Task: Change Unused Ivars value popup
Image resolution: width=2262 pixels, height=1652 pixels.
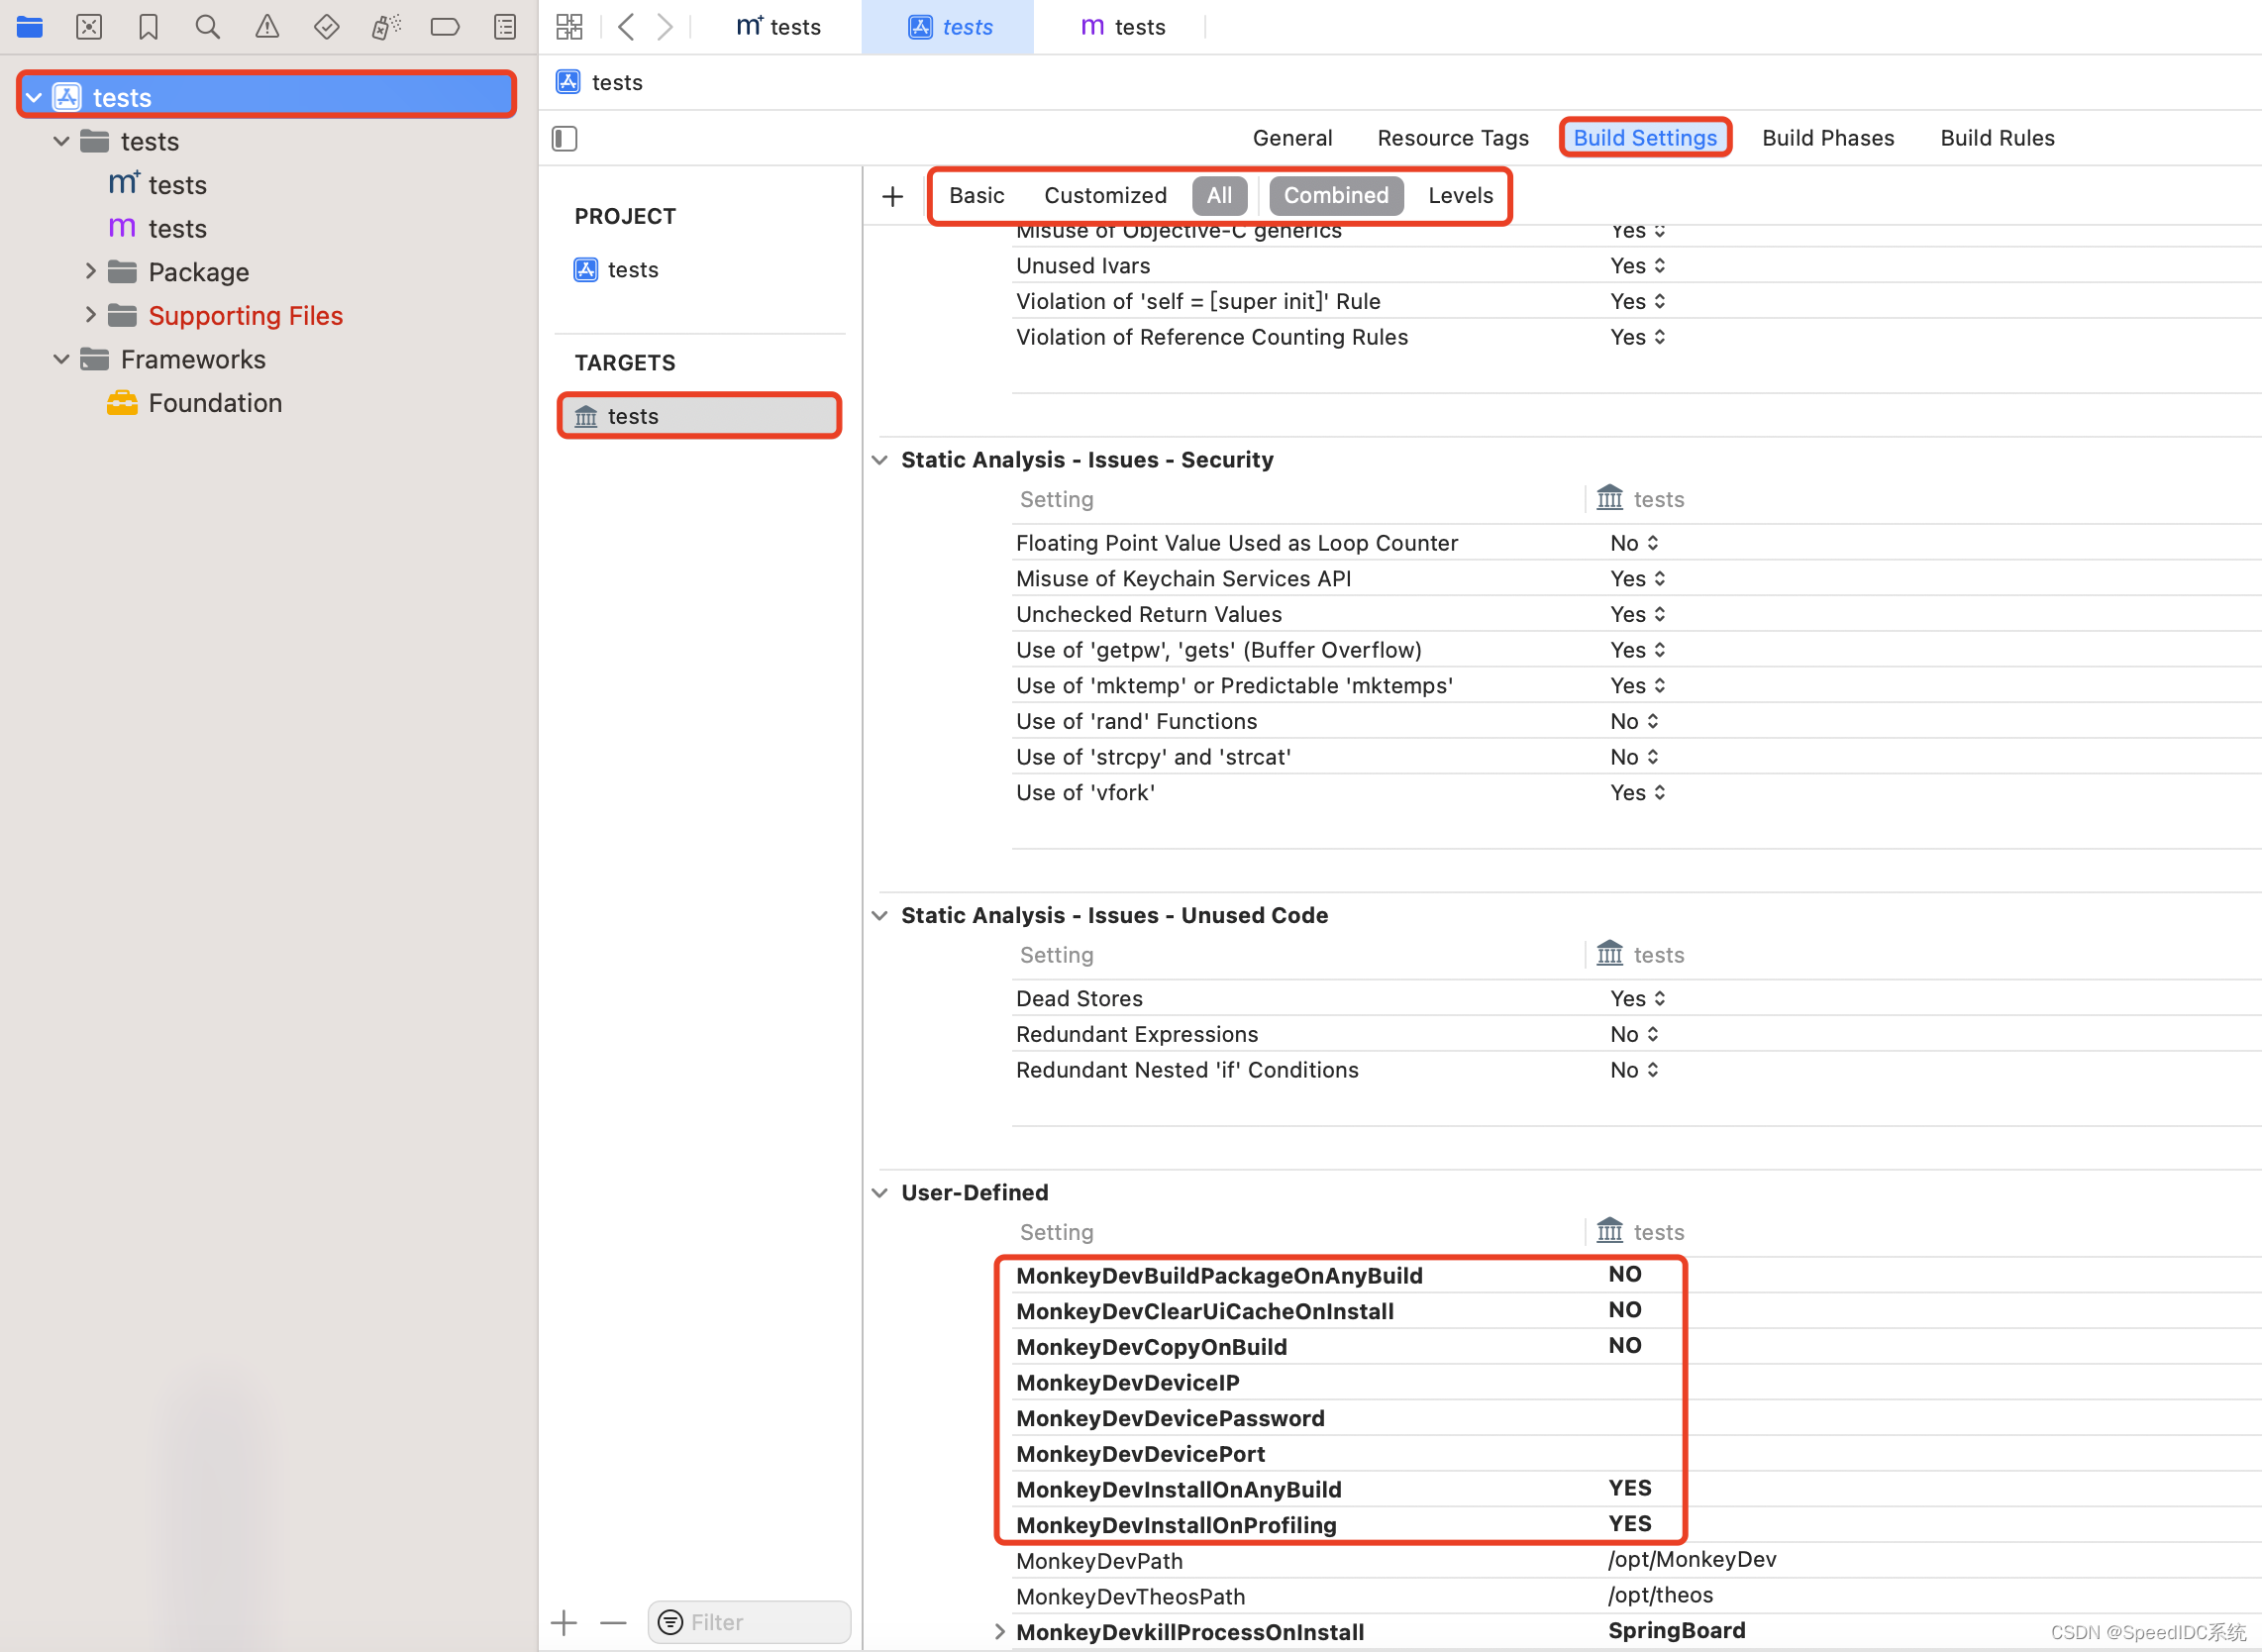Action: pyautogui.click(x=1638, y=266)
